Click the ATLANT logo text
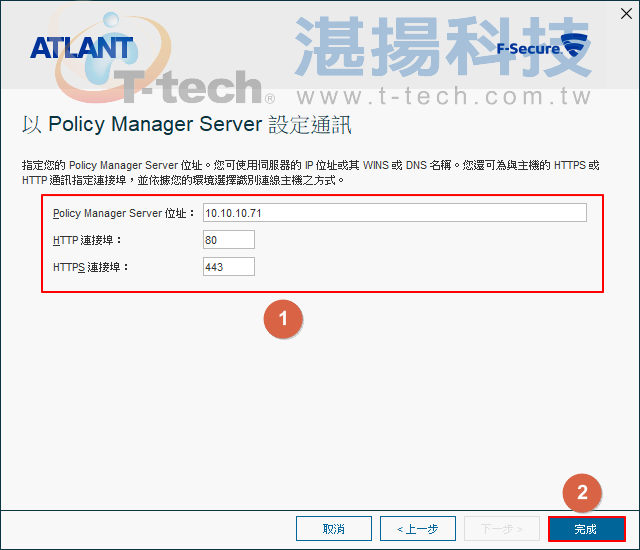The height and width of the screenshot is (550, 640). (82, 48)
